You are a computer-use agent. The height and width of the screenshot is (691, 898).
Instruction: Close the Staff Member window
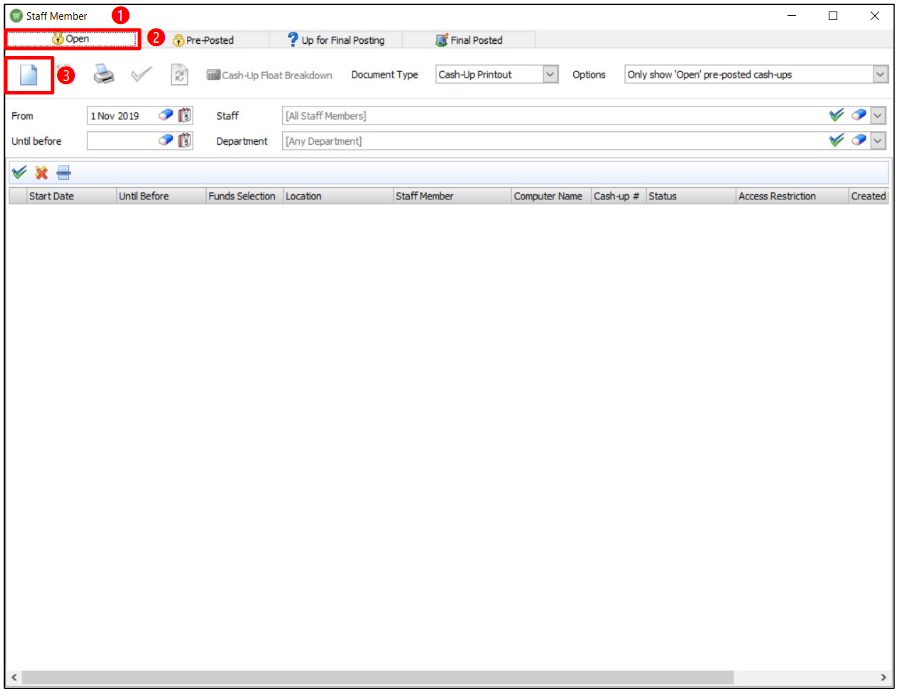[875, 15]
